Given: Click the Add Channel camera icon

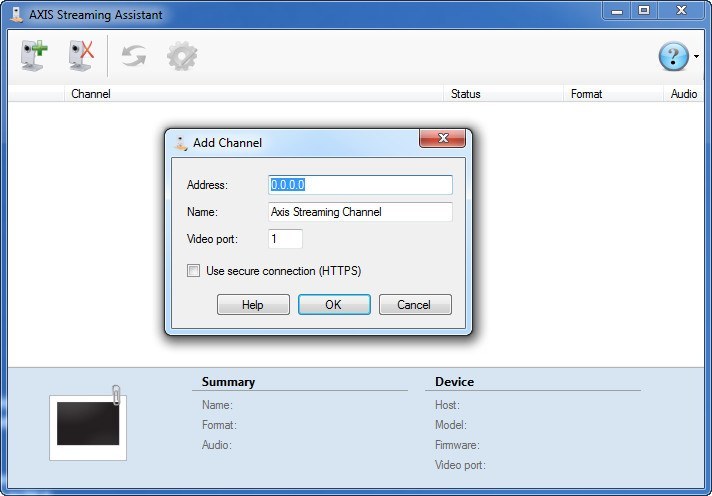Looking at the screenshot, I should click(34, 55).
